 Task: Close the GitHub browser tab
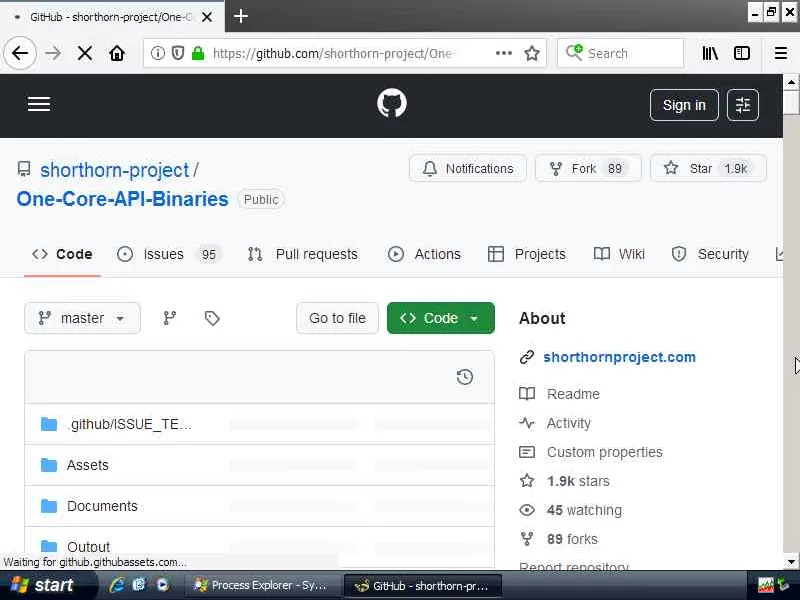(x=207, y=17)
